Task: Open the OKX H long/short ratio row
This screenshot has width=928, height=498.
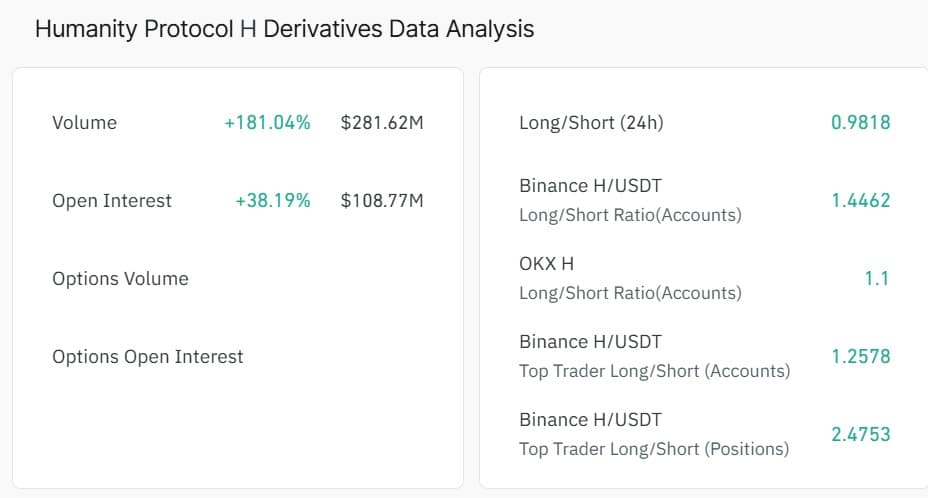Action: point(704,278)
